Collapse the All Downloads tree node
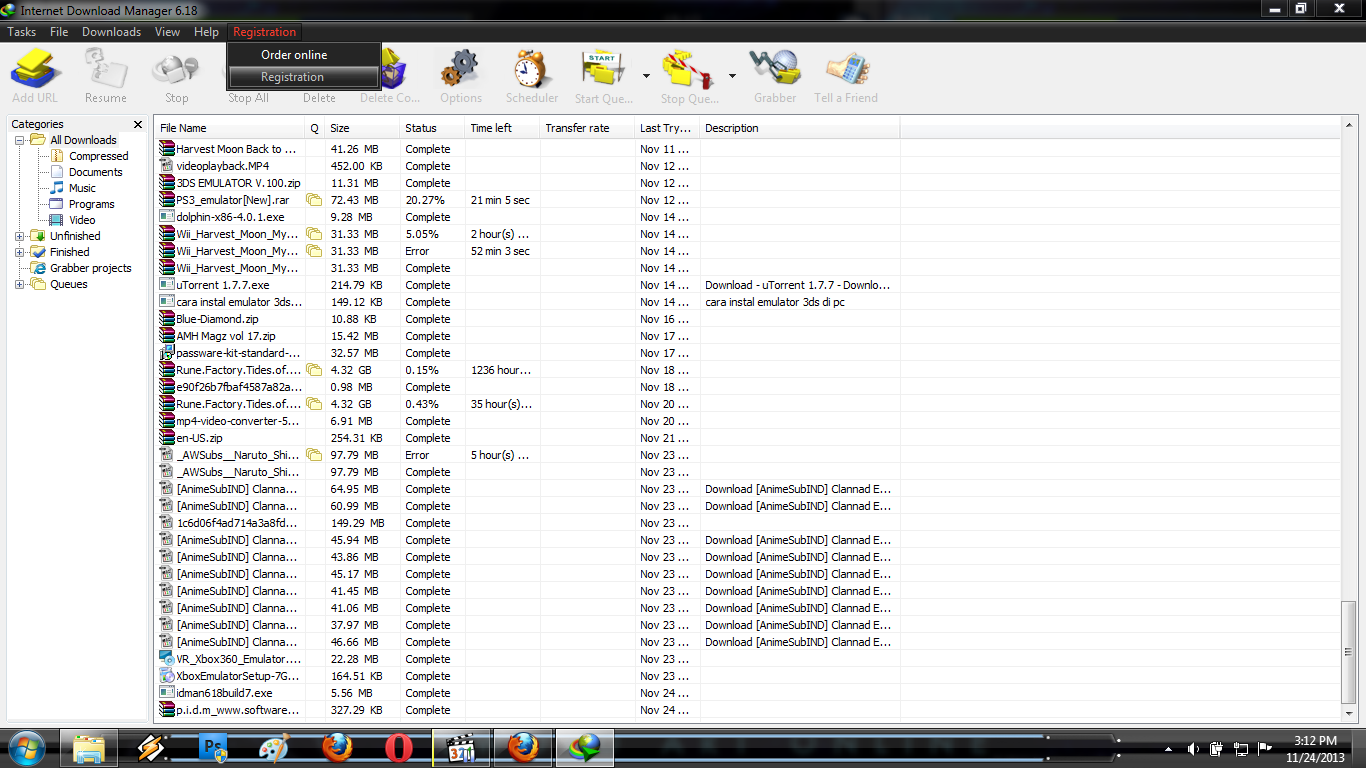The height and width of the screenshot is (768, 1366). pyautogui.click(x=20, y=140)
